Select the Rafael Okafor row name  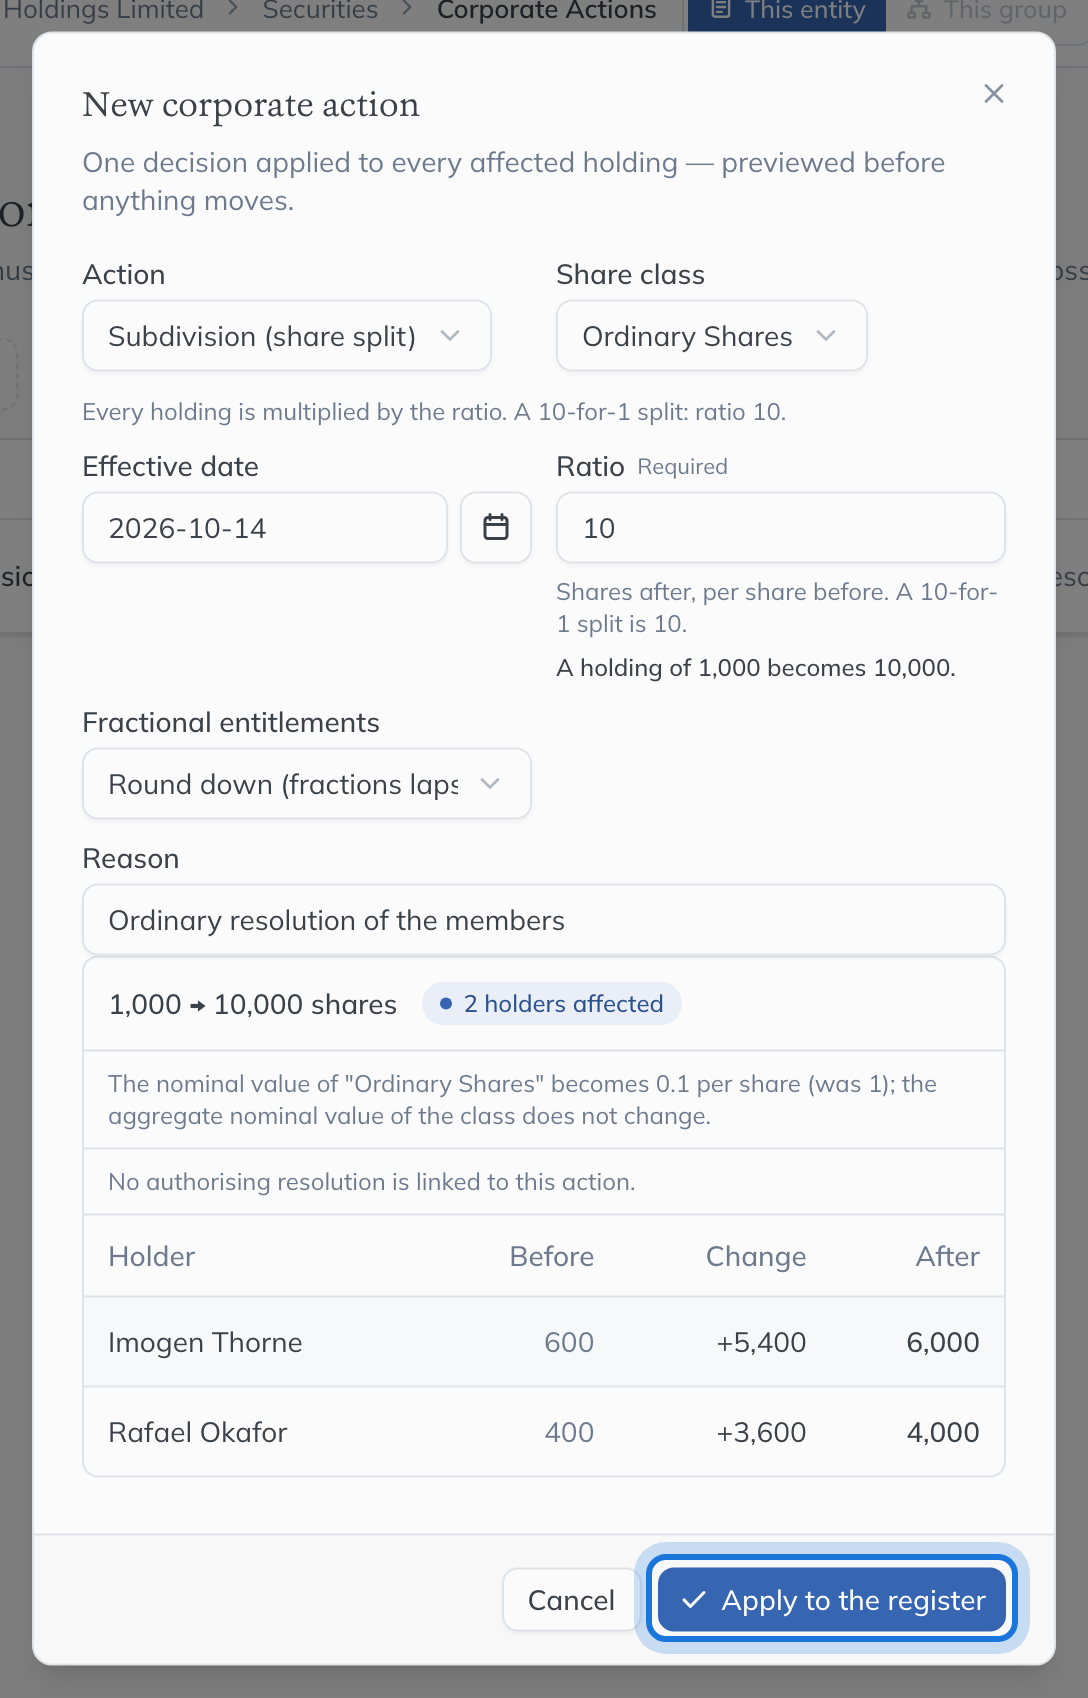tap(198, 1432)
